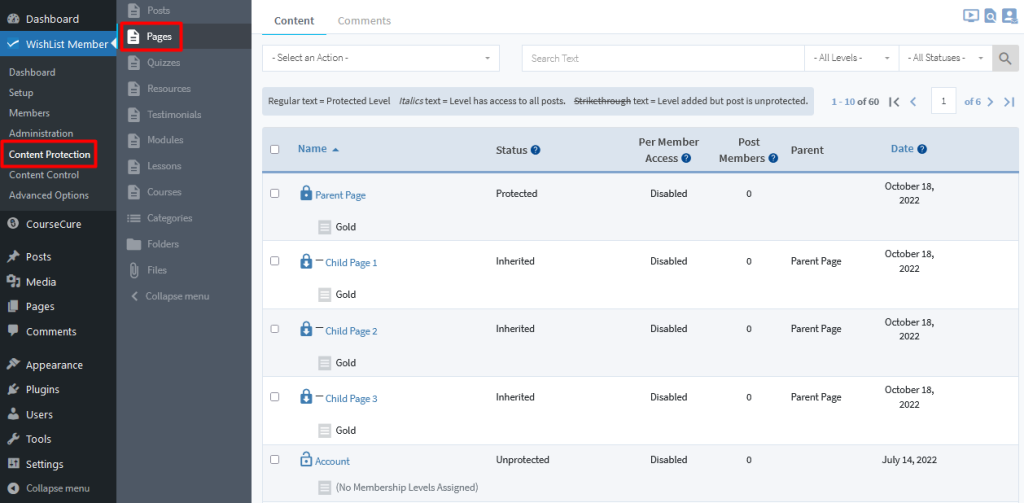Click the Search Text input field

663,58
